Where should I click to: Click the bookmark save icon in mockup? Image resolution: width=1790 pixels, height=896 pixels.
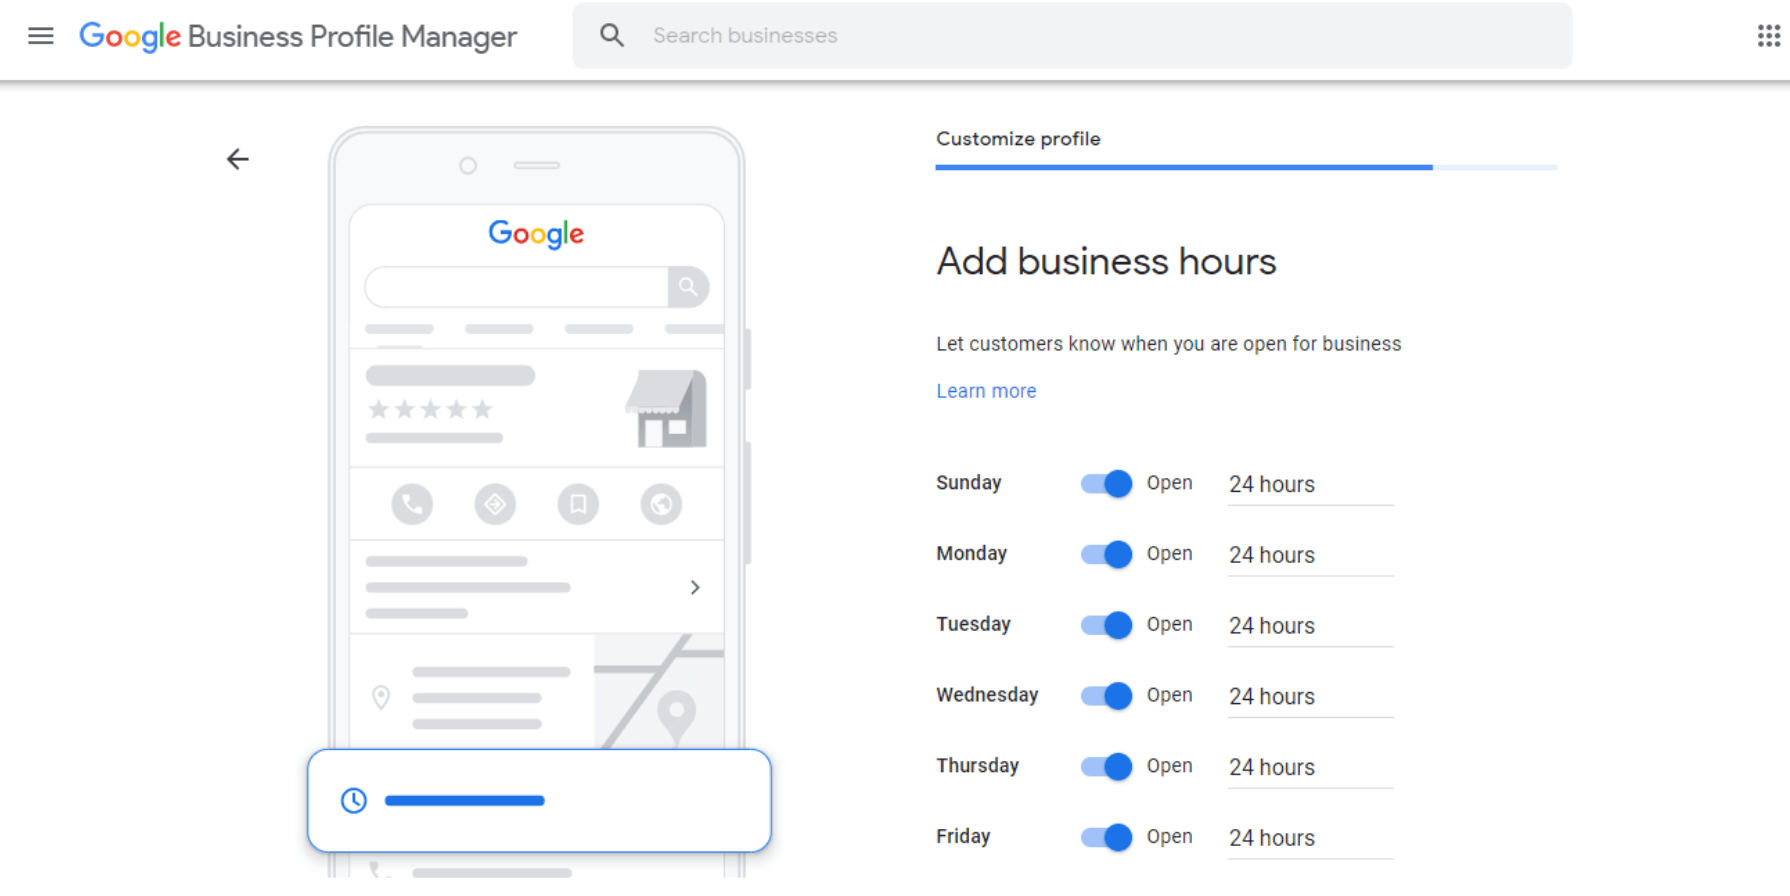[578, 504]
